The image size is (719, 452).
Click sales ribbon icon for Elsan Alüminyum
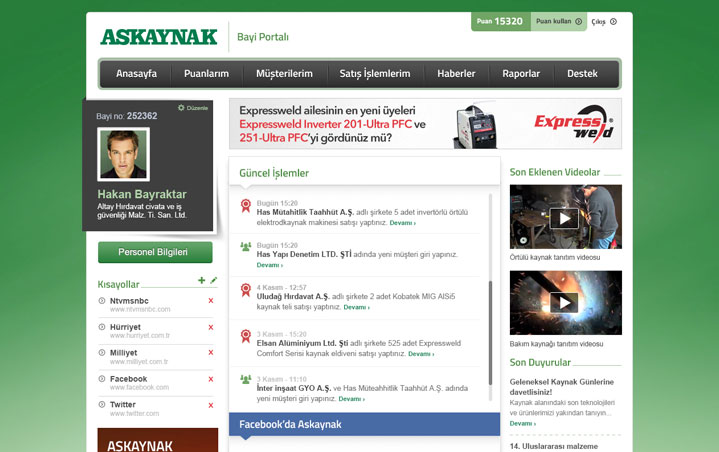(246, 336)
